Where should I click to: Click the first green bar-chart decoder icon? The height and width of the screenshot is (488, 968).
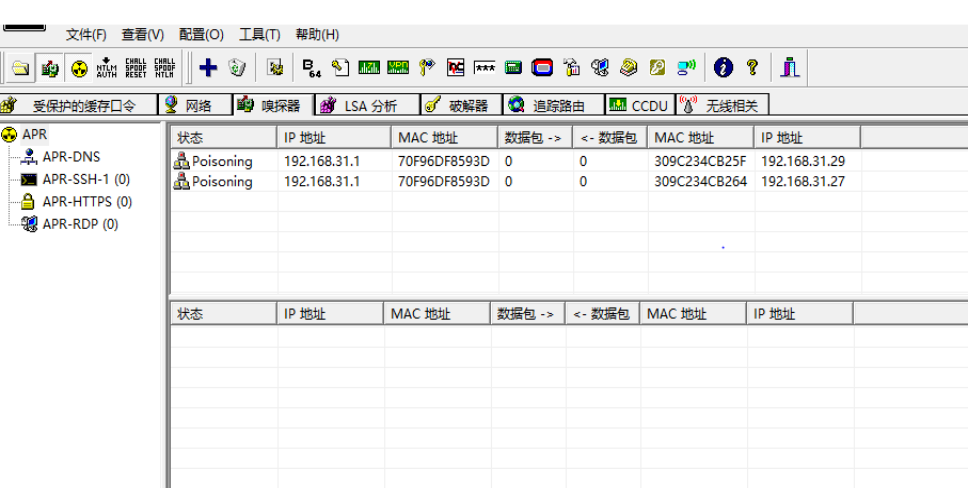pos(369,67)
